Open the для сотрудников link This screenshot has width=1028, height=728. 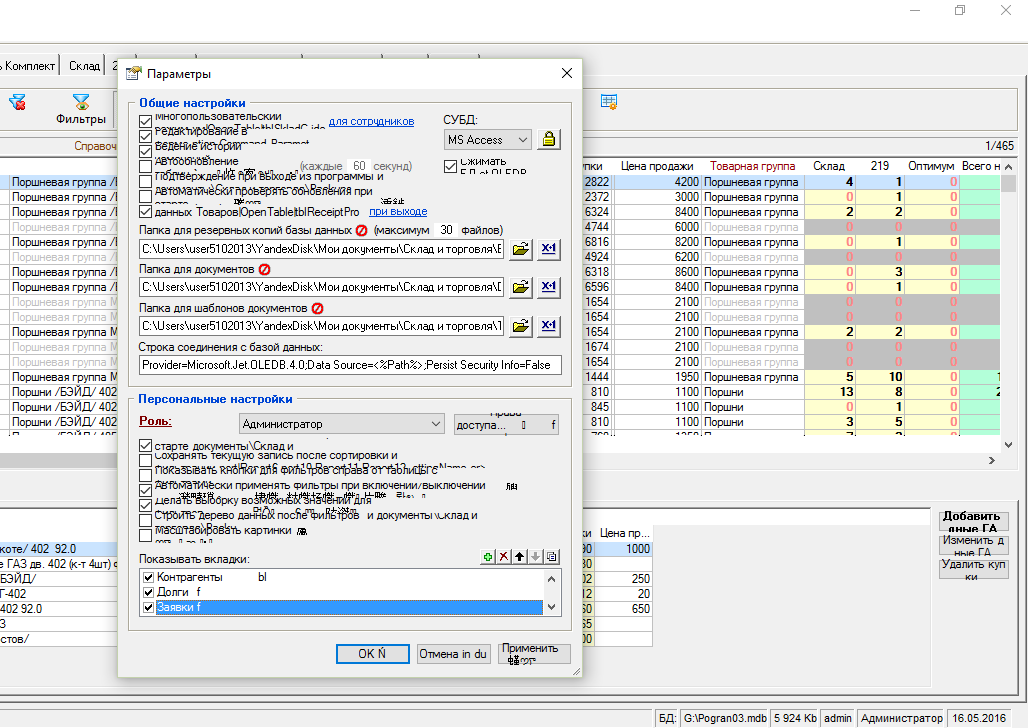[x=371, y=122]
